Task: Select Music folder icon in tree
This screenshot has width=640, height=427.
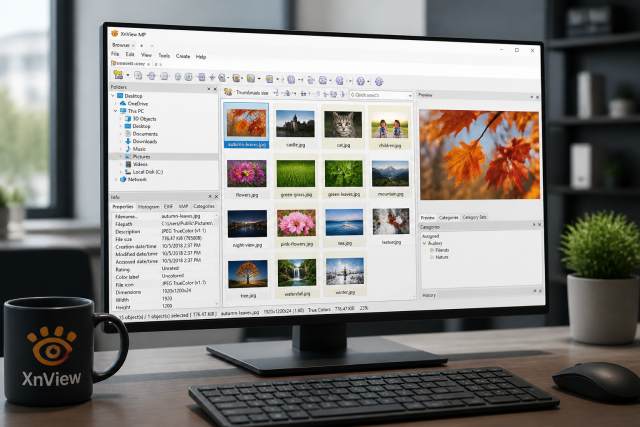Action: pos(128,149)
